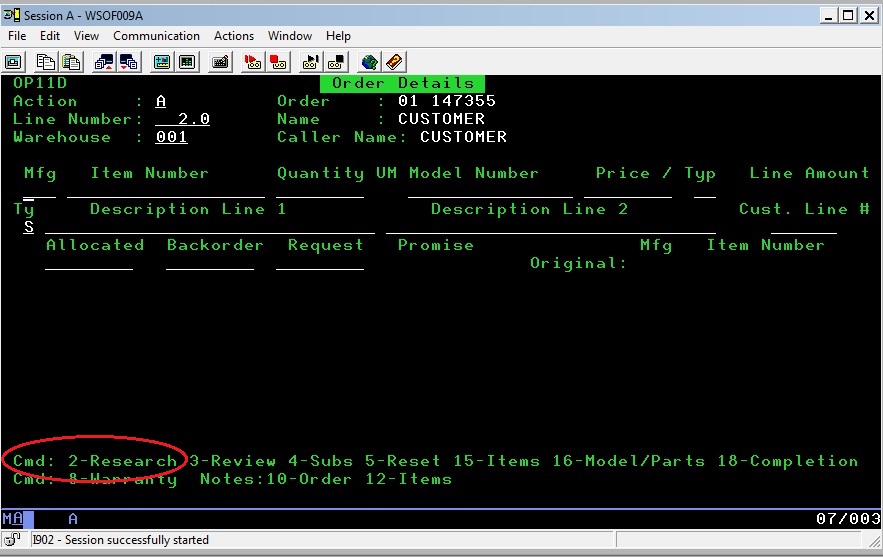The image size is (883, 557).
Task: Click the Item Number input field
Action: [x=165, y=191]
